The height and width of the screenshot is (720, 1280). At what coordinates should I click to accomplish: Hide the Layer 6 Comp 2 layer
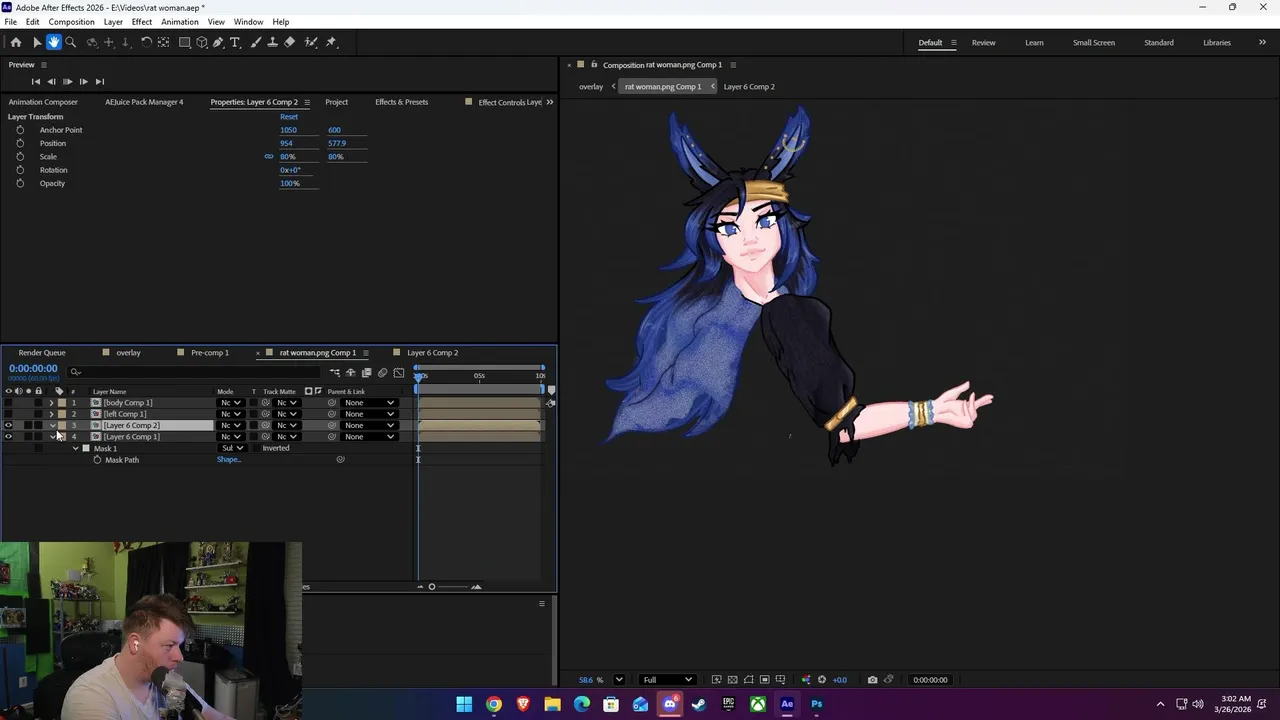pyautogui.click(x=9, y=425)
